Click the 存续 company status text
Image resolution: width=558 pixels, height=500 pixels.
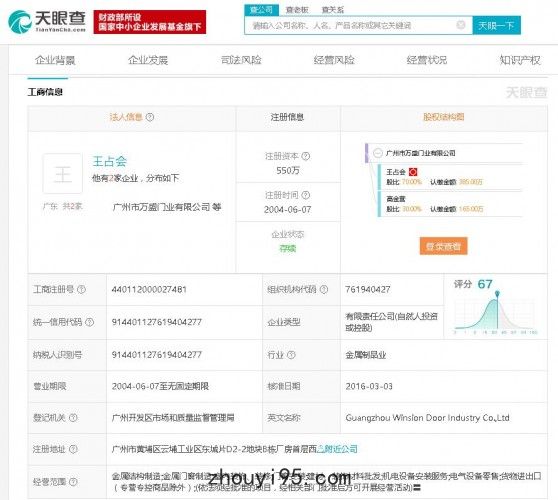pos(288,248)
